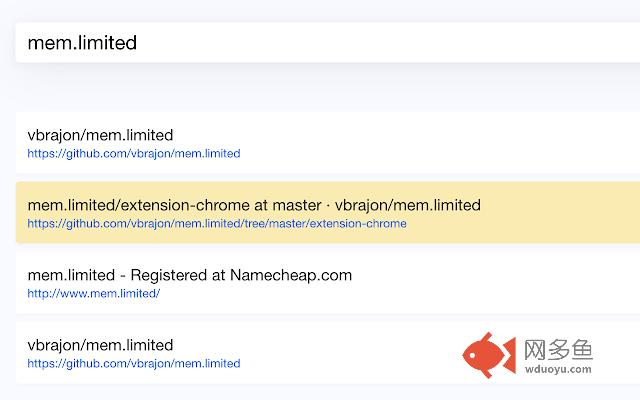Click blank area of yellow highlighted row
The image size is (640, 400).
[560, 213]
